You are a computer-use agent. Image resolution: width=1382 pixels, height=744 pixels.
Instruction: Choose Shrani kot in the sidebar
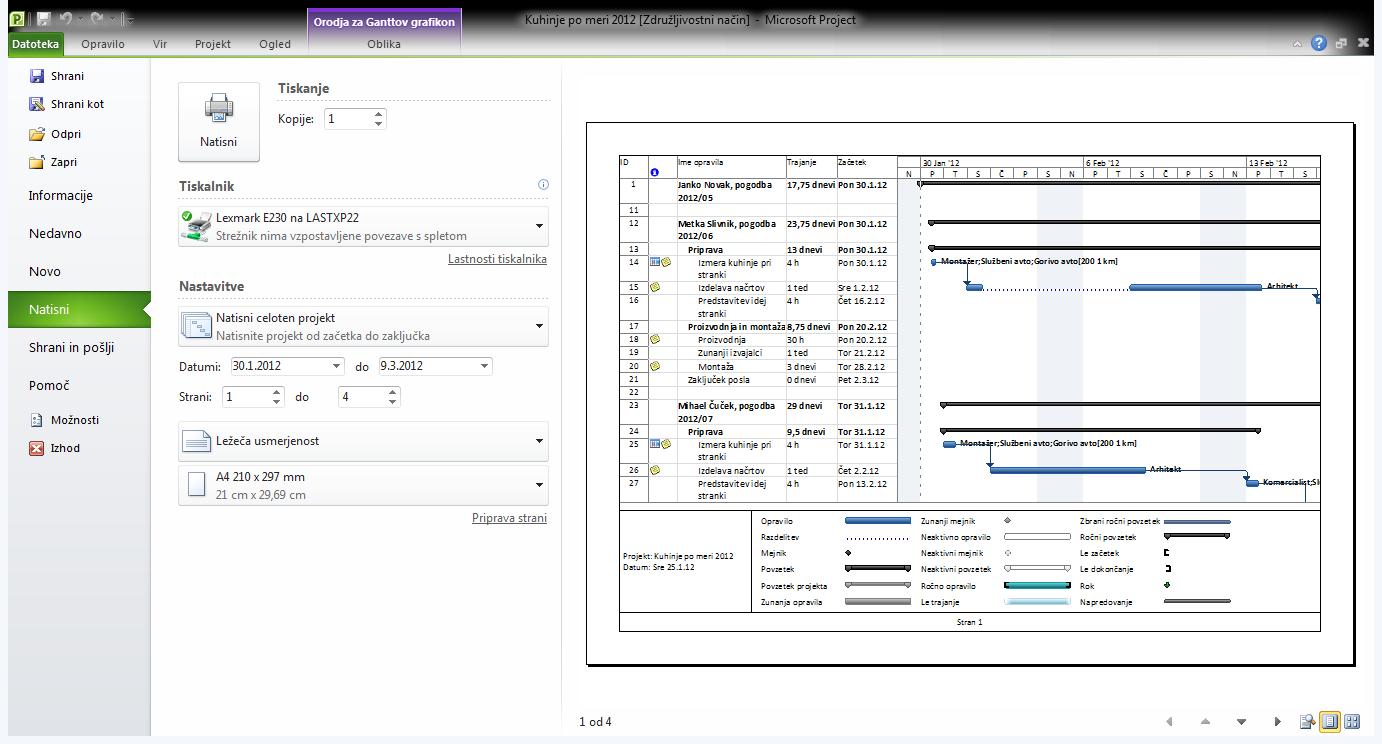point(67,104)
